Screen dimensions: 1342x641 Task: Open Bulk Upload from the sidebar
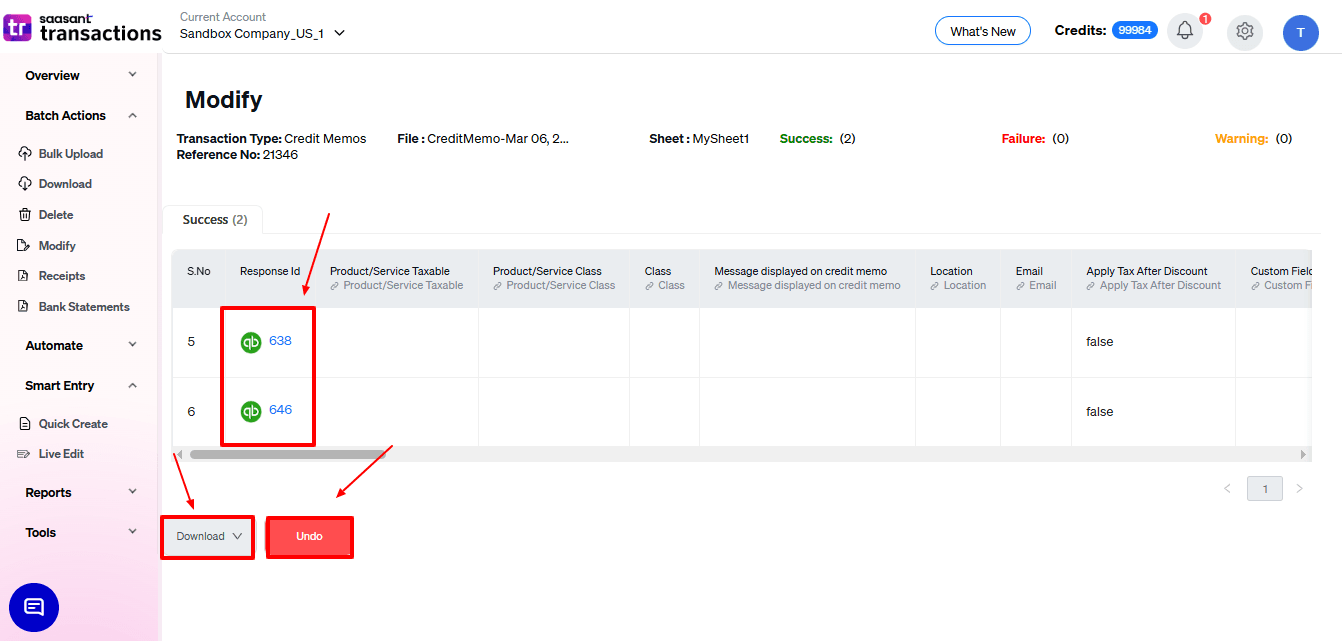(x=70, y=154)
